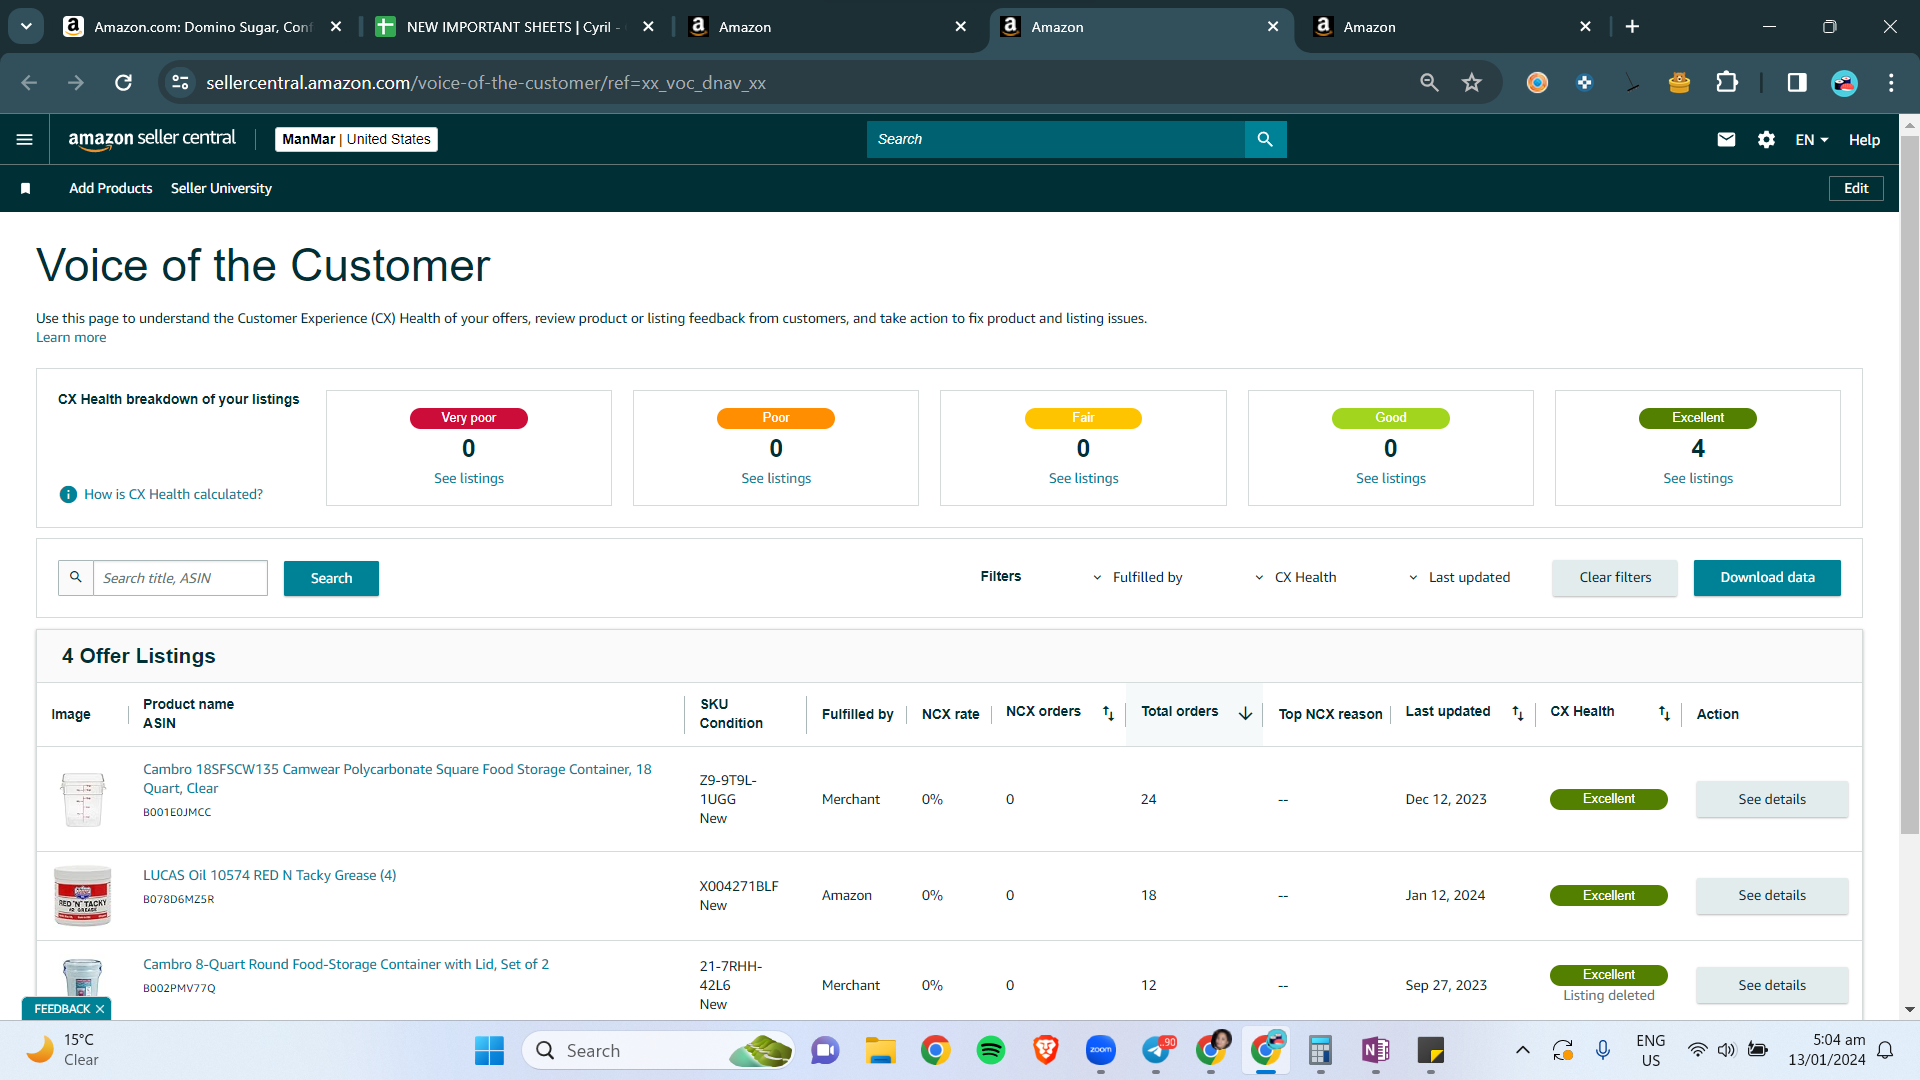
Task: Open the Help menu item
Action: pyautogui.click(x=1864, y=140)
